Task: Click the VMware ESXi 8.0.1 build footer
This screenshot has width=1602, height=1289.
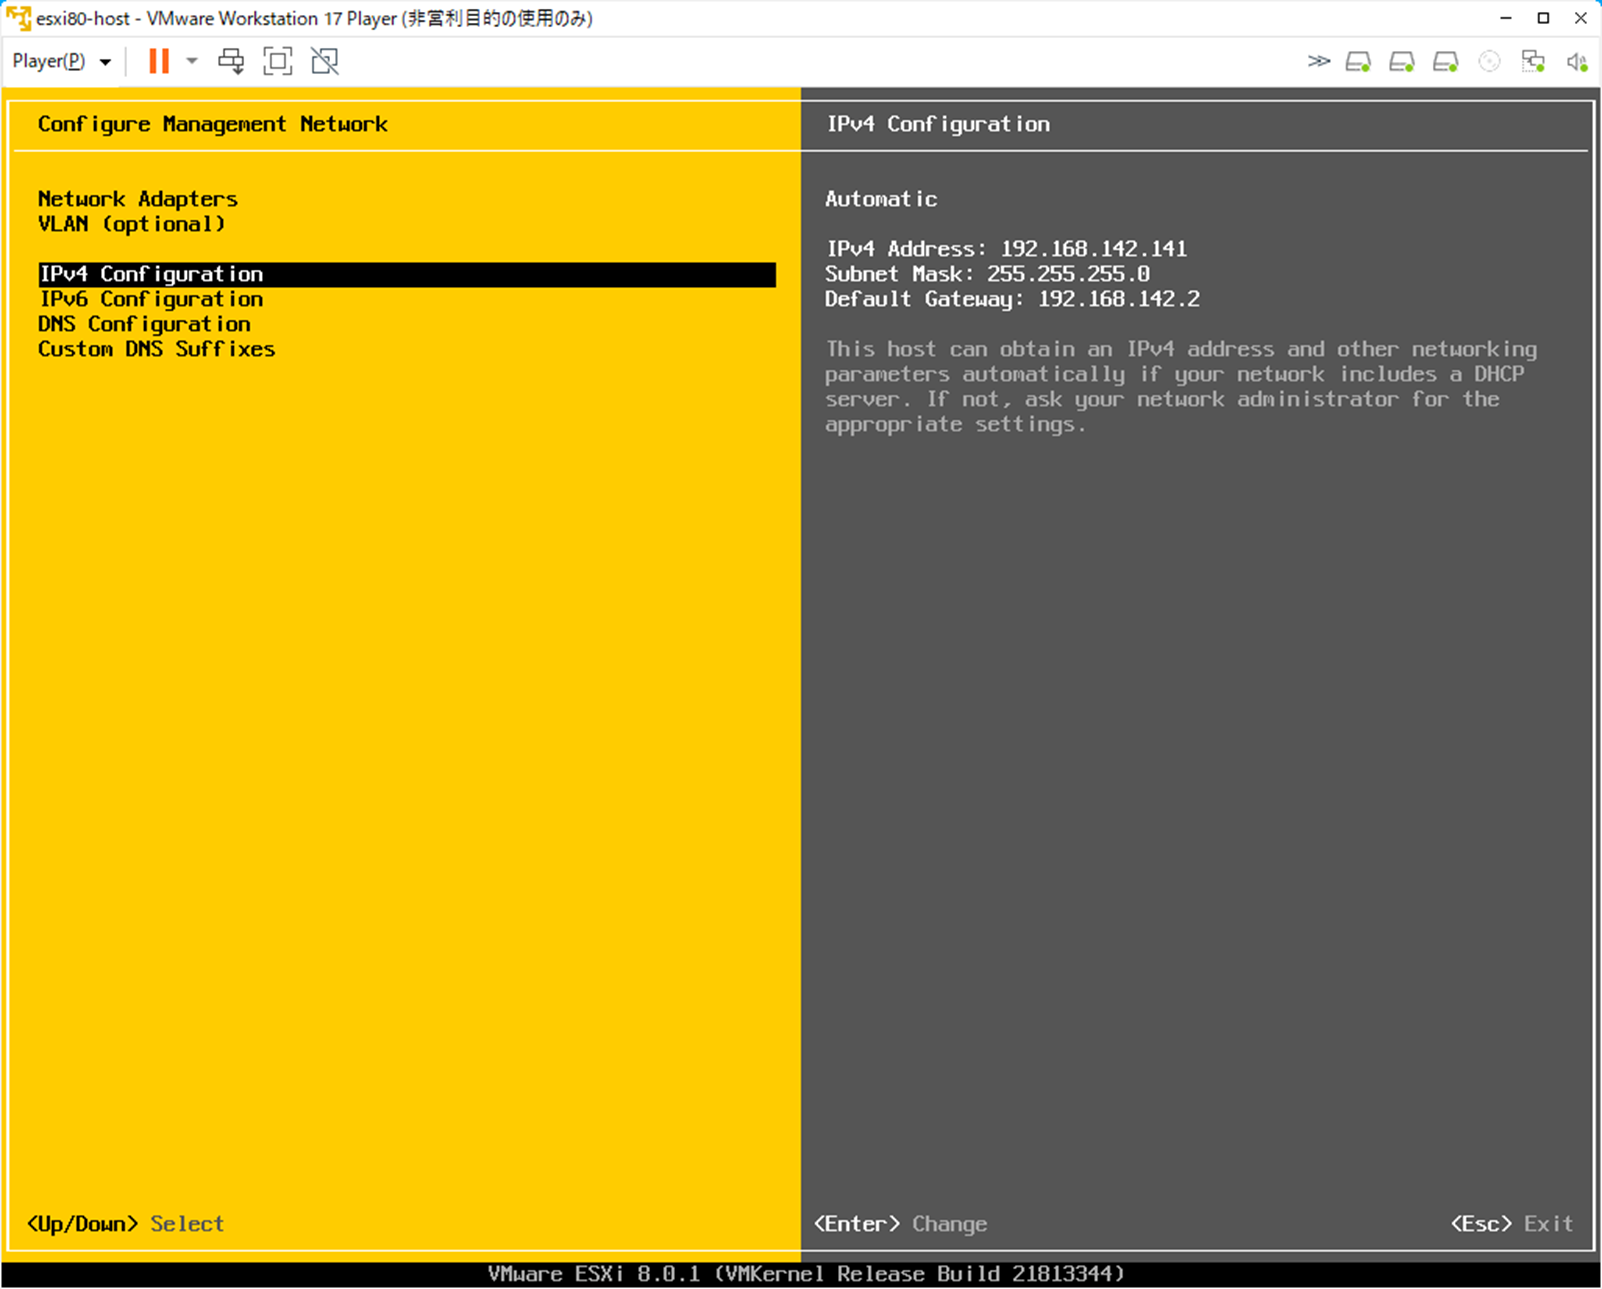Action: click(806, 1274)
